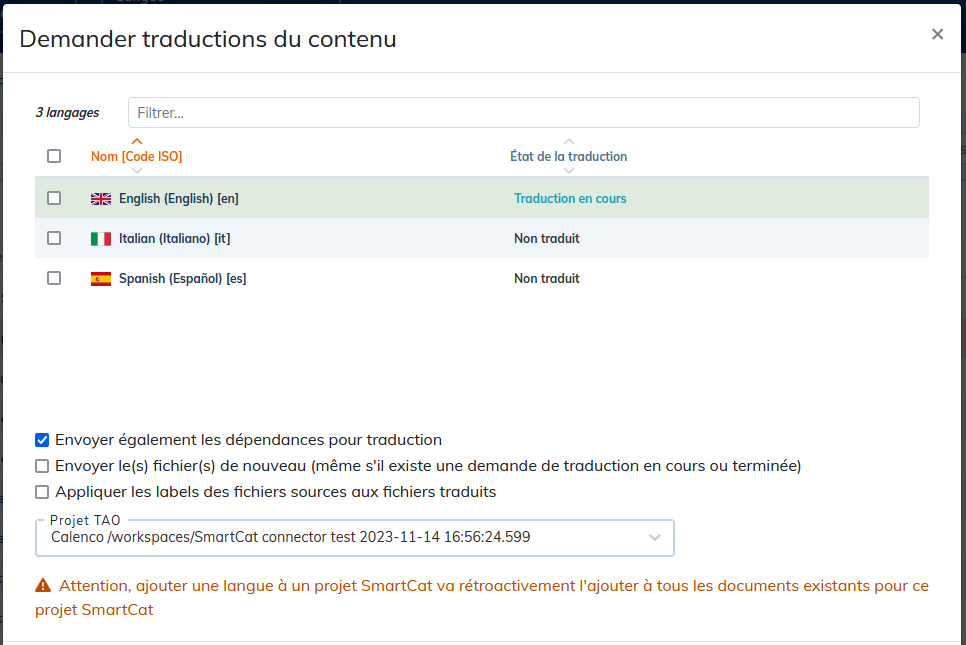Screen dimensions: 966x645
Task: Select the Spanish (Español) [es] checkbox
Action: coord(54,278)
